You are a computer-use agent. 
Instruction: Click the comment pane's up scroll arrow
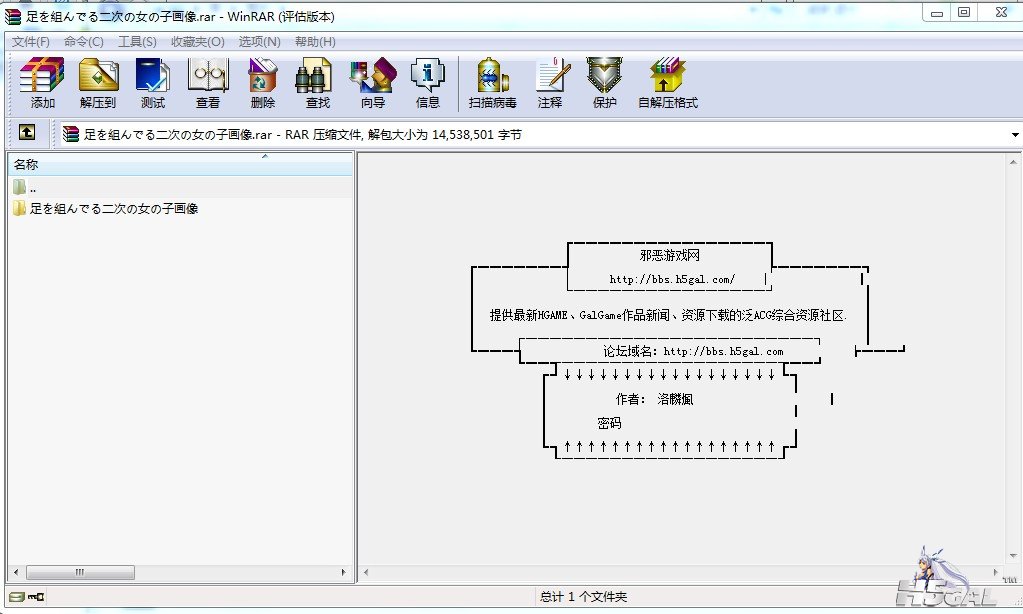(x=1013, y=162)
